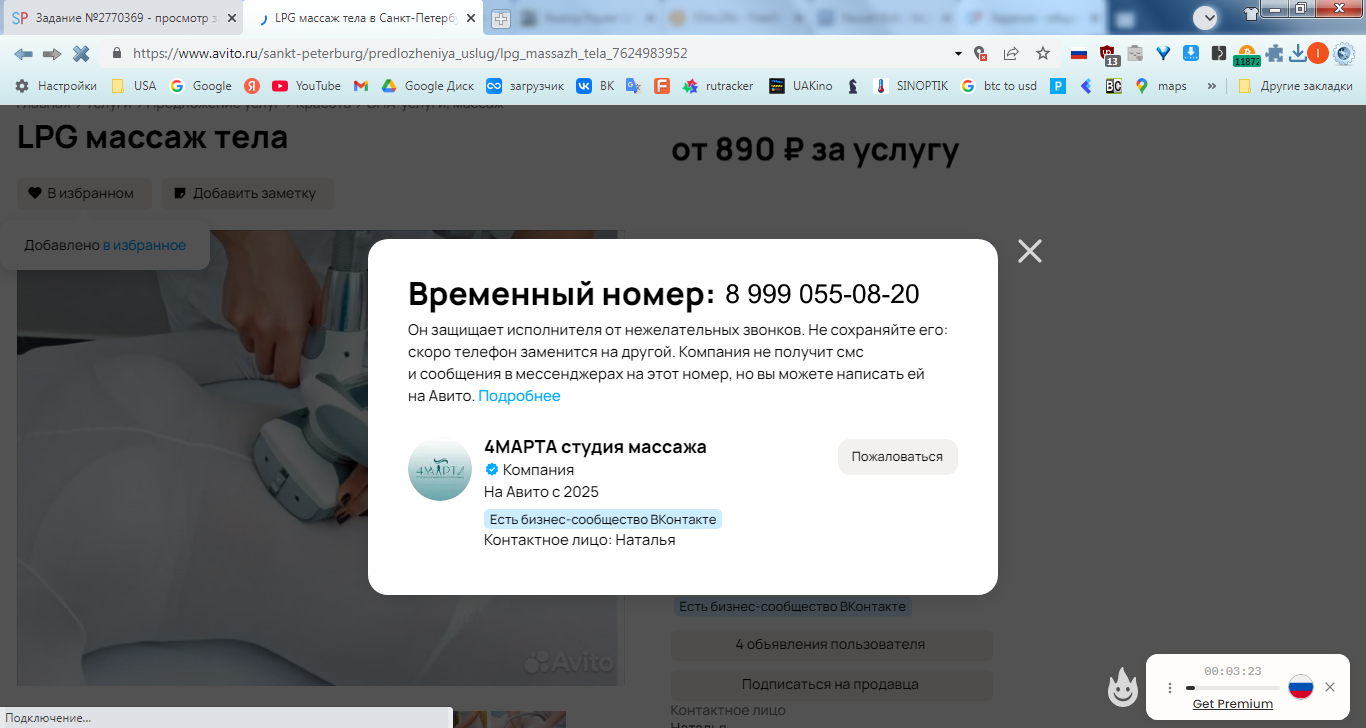1366x728 pixels.
Task: Open the Extensions puzzle piece menu
Action: (1274, 53)
